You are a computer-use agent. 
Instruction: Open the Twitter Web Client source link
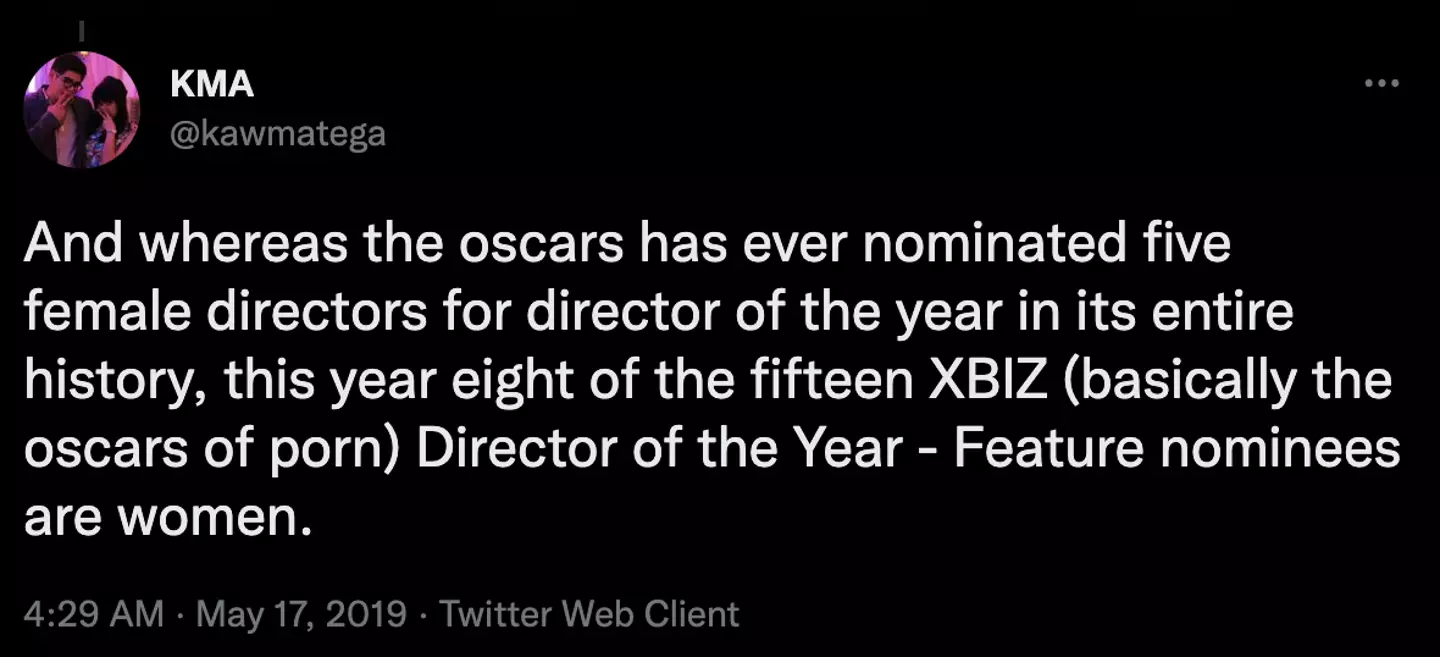click(x=590, y=613)
